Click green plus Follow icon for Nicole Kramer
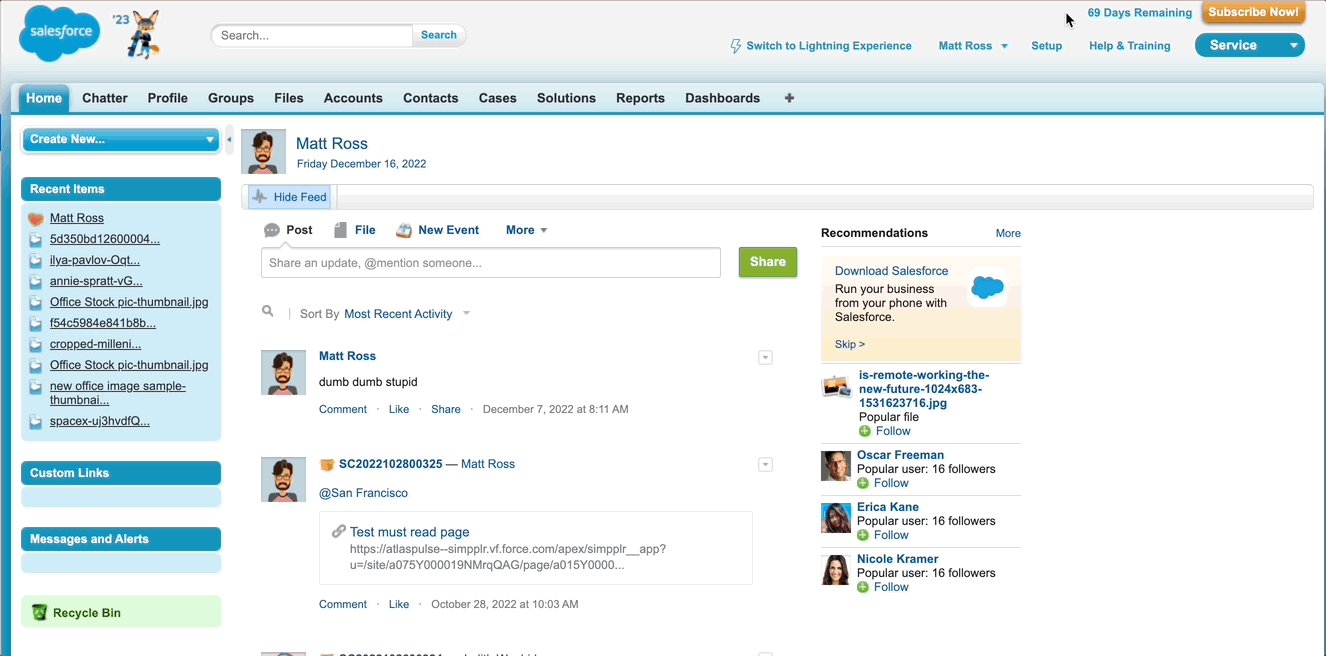This screenshot has width=1326, height=656. pyautogui.click(x=864, y=587)
